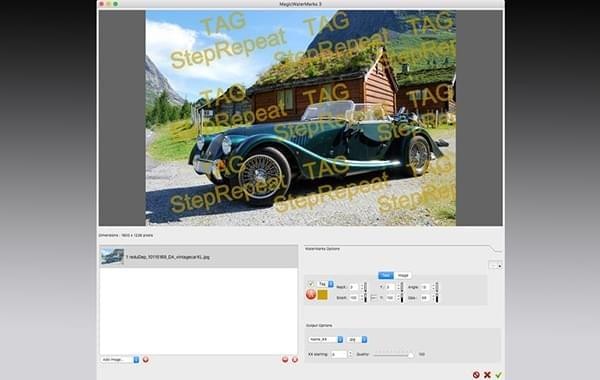The image size is (600, 380).
Task: Open the jpg output format dropdown
Action: pyautogui.click(x=357, y=339)
